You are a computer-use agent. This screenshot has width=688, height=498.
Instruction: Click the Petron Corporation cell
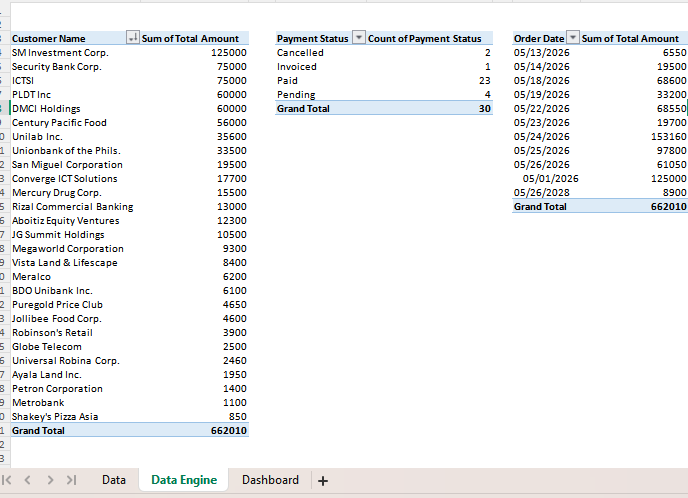click(75, 389)
